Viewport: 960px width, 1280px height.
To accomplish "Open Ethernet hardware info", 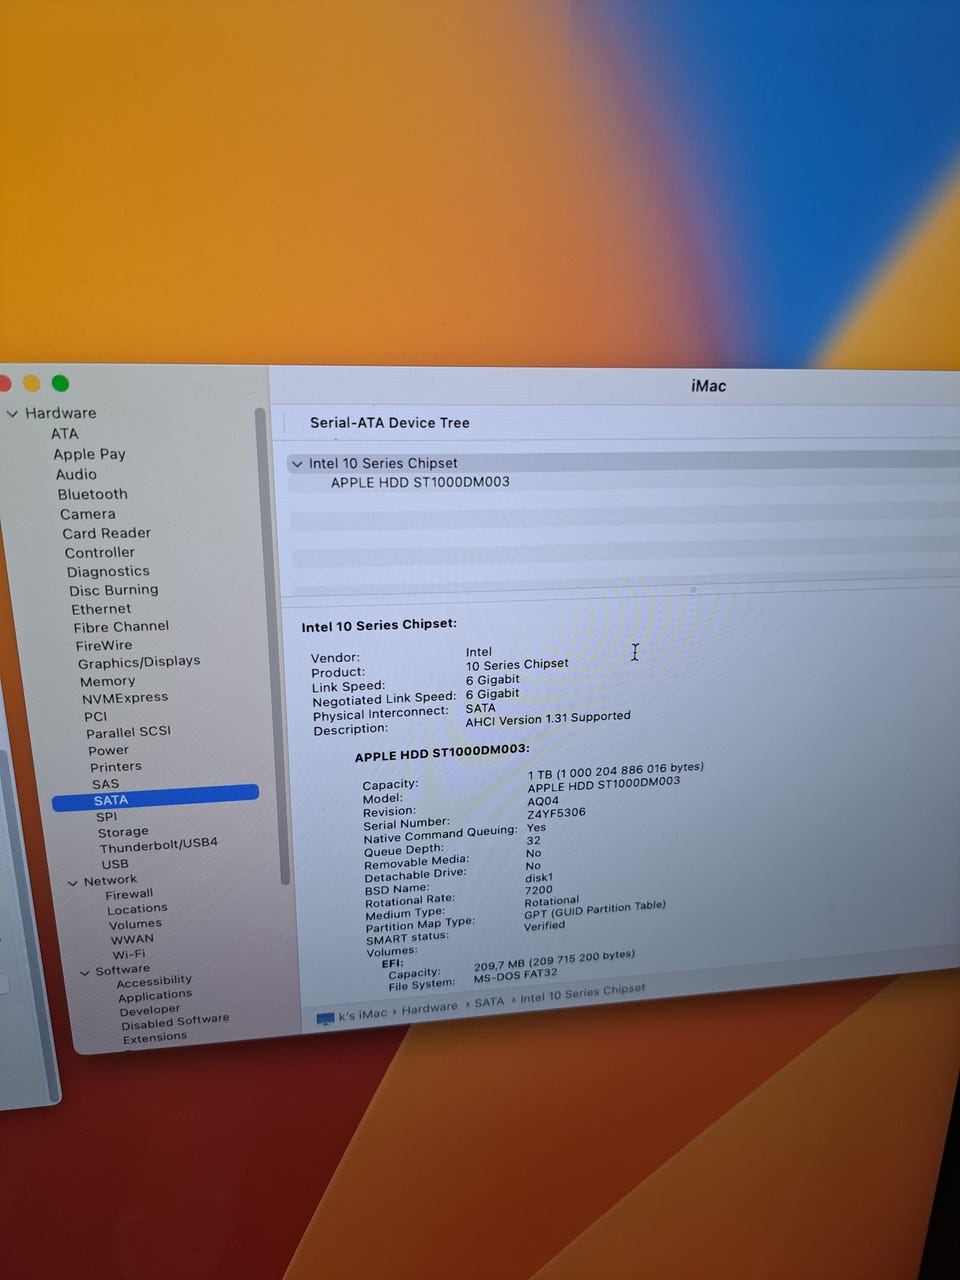I will [101, 609].
